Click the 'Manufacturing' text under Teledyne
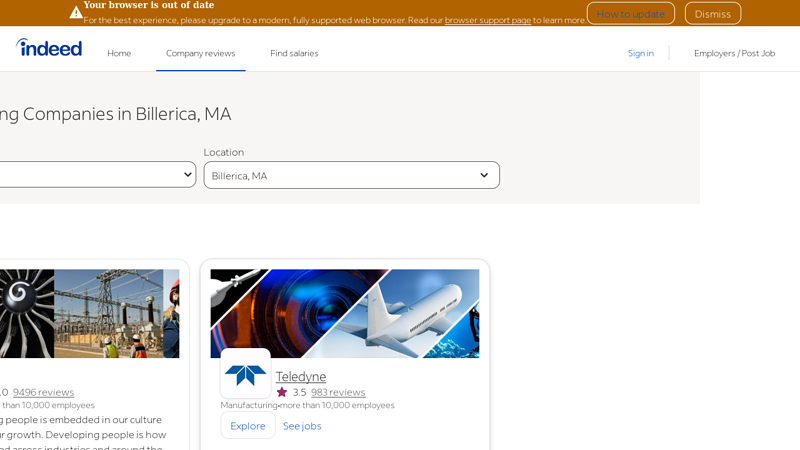Screen dimensions: 800x450 pyautogui.click(x=249, y=405)
